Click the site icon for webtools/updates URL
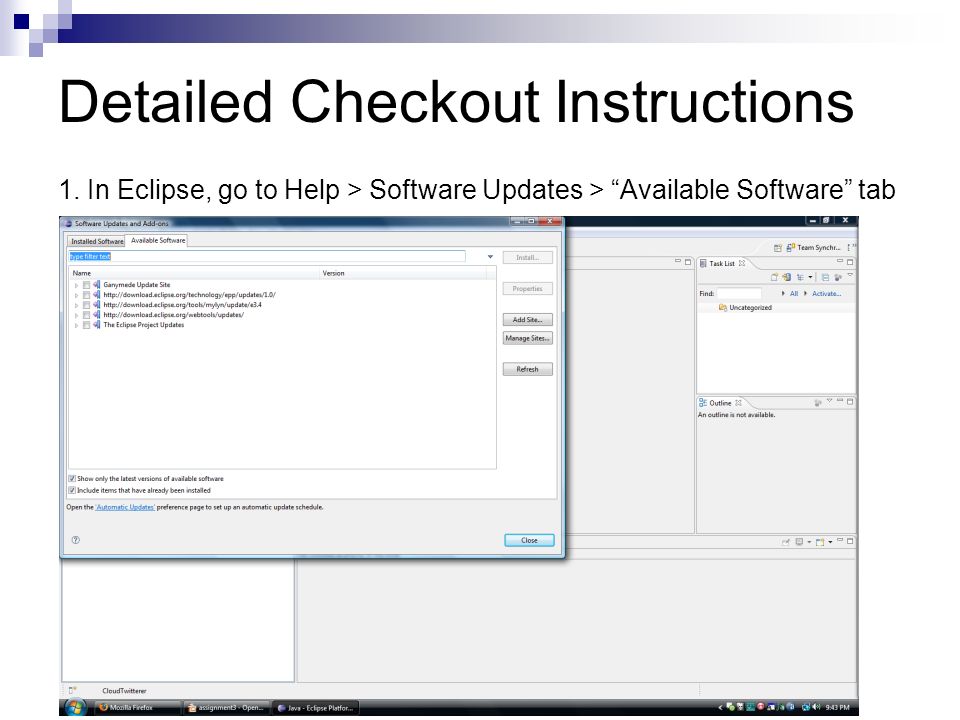Viewport: 960px width, 720px height. 96,315
